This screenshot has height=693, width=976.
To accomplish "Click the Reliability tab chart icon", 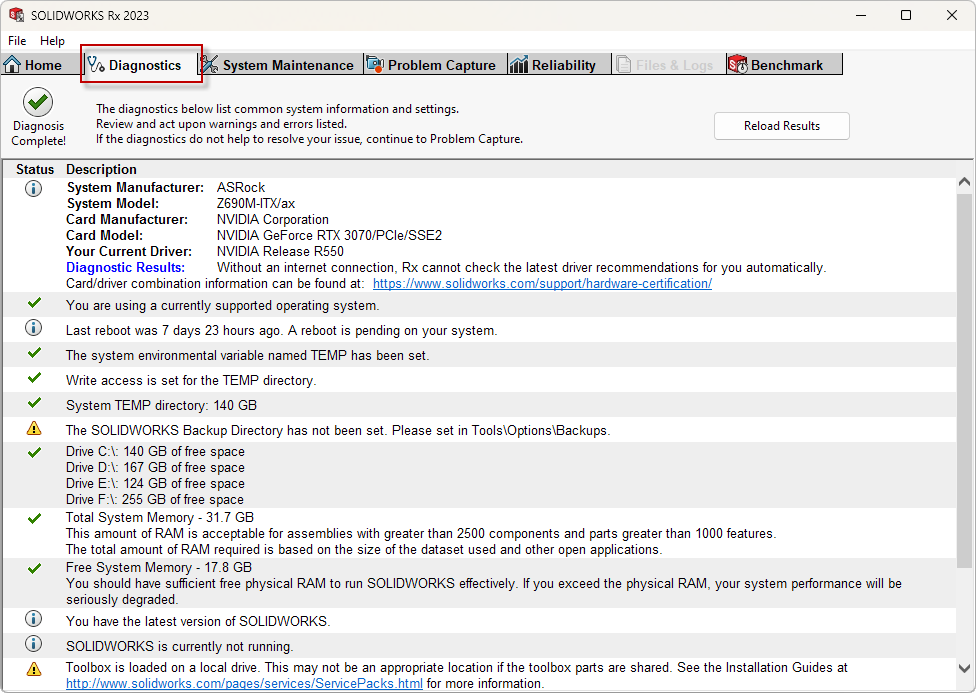I will point(519,65).
